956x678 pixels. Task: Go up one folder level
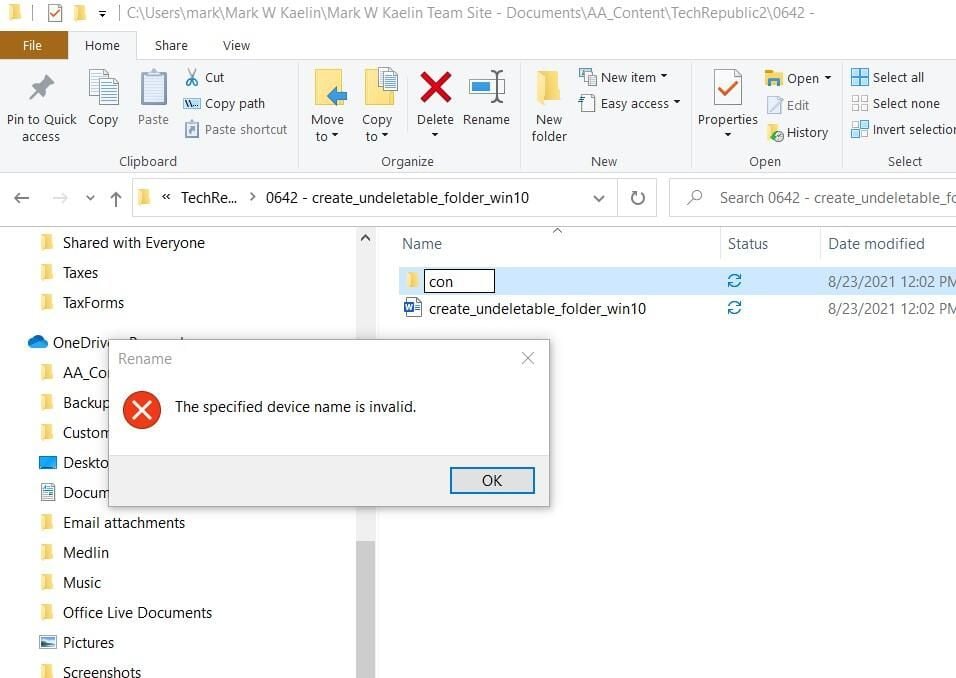click(116, 198)
